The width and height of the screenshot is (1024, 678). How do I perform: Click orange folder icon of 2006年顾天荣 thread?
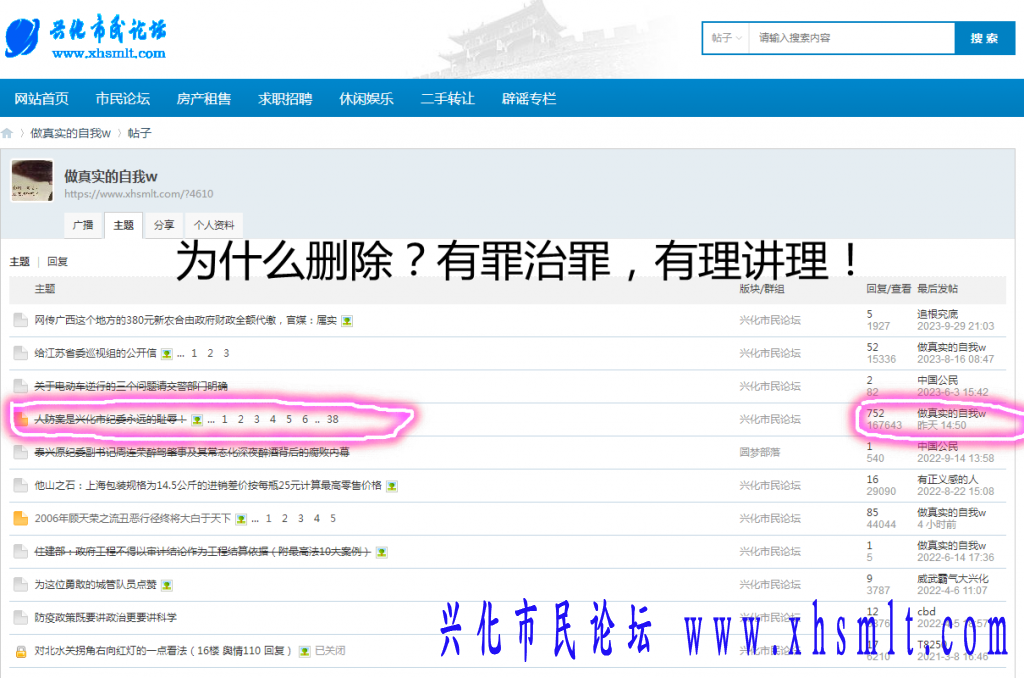click(x=21, y=519)
